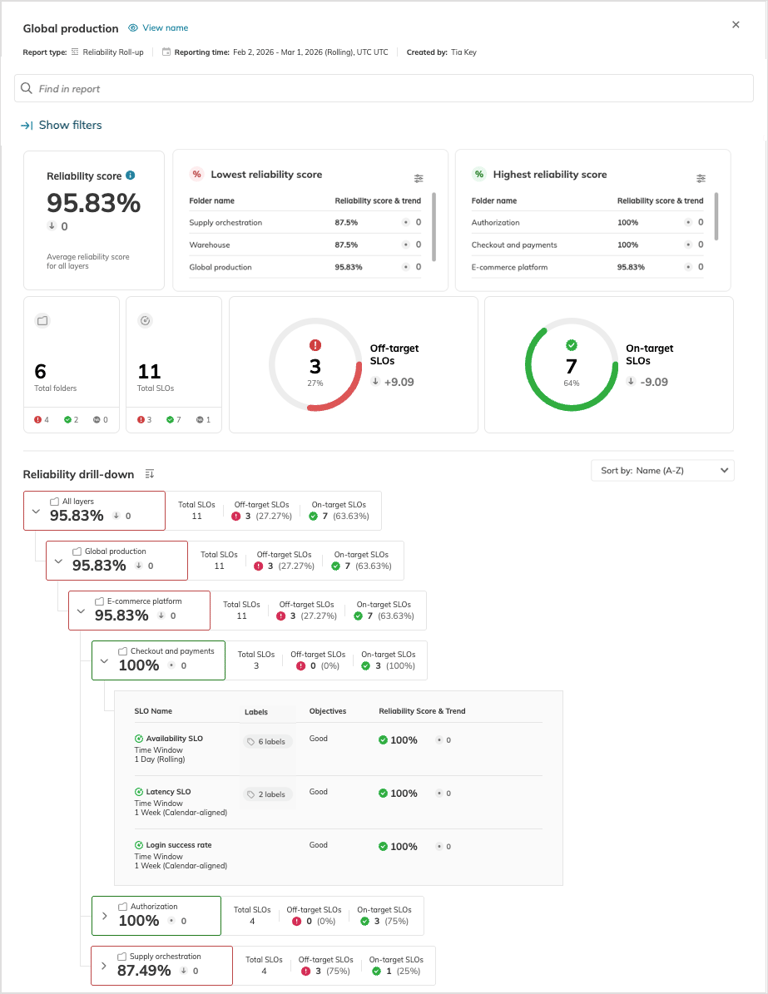
Task: Click scrollbar in Lowest reliability score list
Action: click(434, 227)
